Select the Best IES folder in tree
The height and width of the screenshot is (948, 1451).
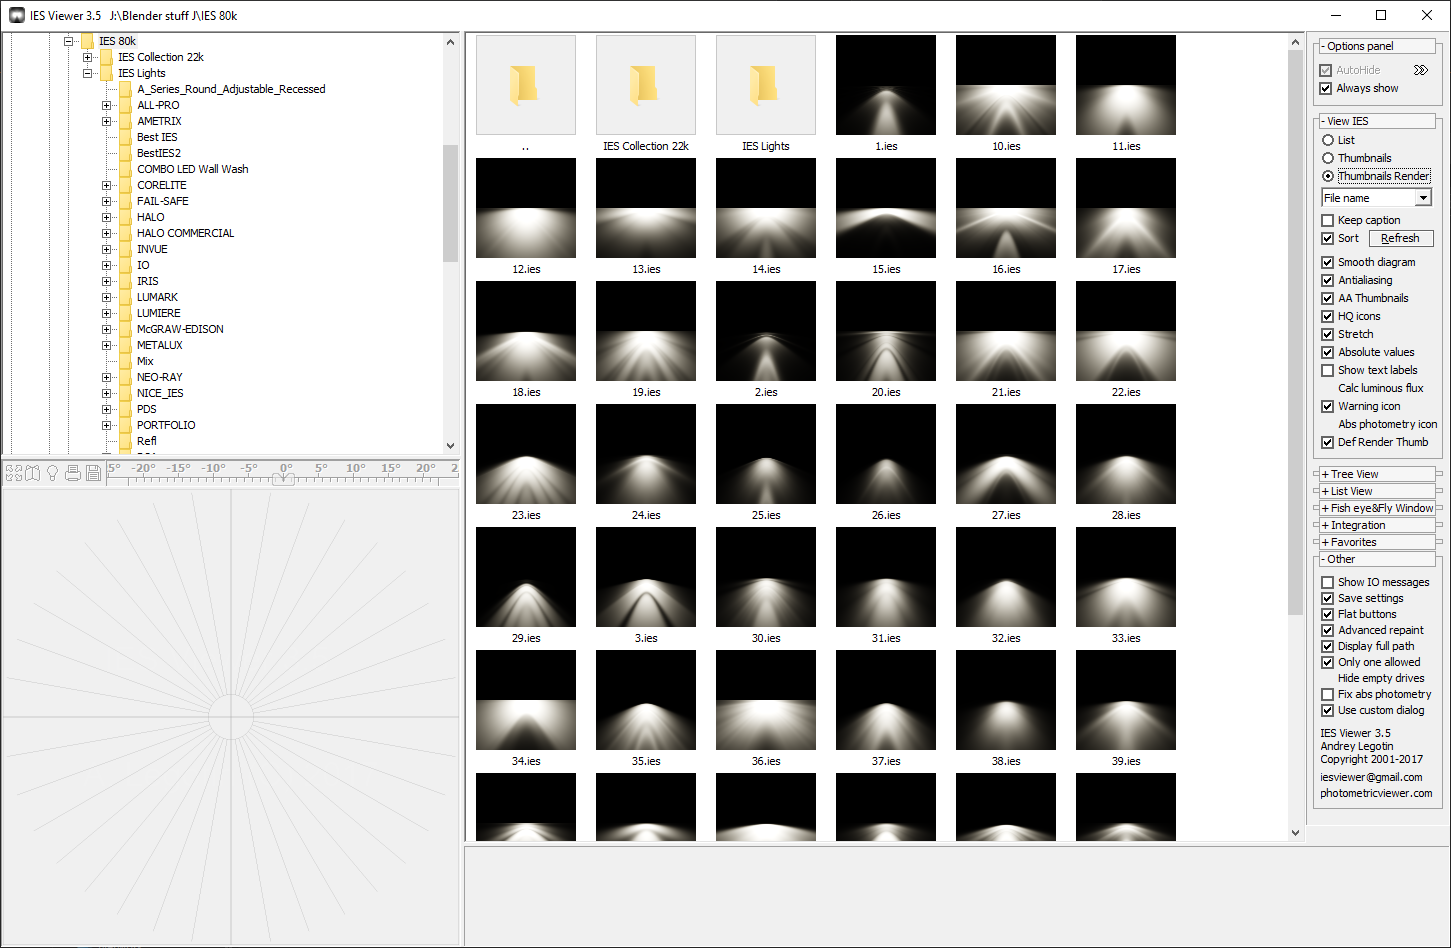click(157, 137)
